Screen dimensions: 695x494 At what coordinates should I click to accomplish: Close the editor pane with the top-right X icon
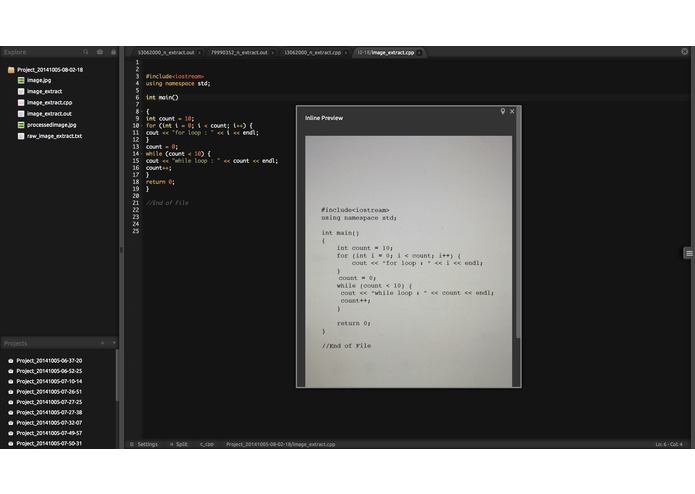[x=684, y=51]
